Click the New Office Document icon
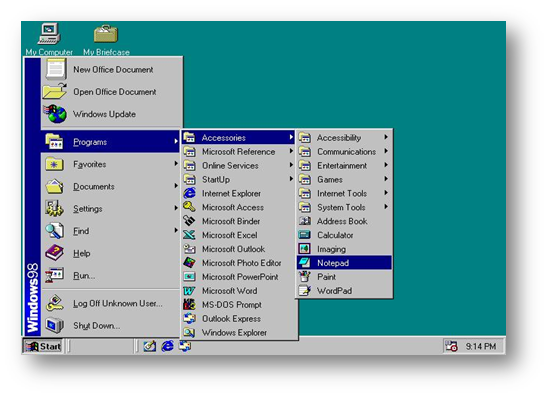The width and height of the screenshot is (548, 397). (x=55, y=69)
